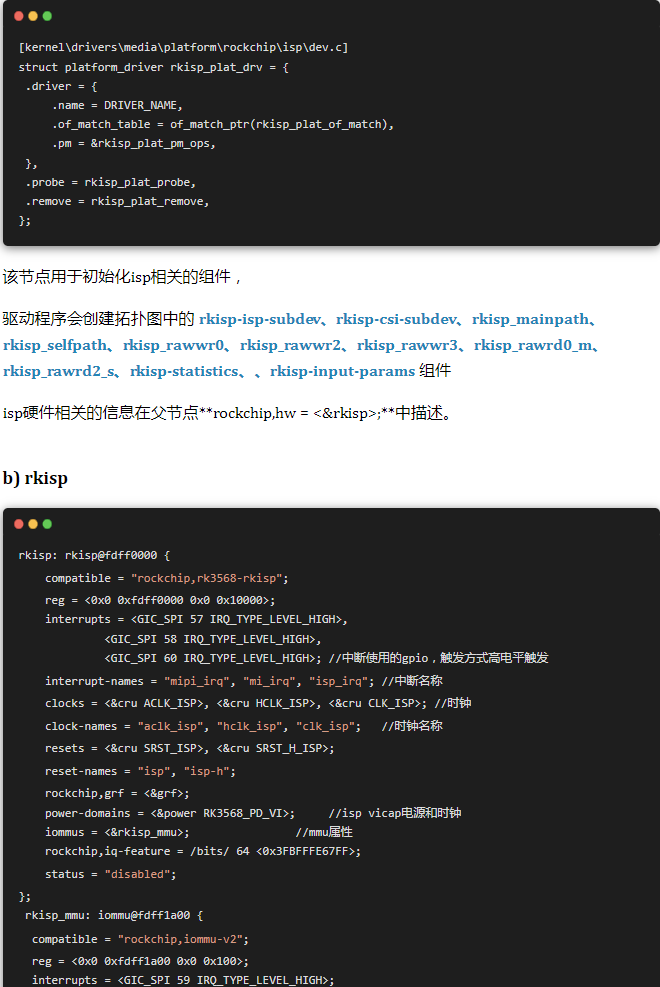Click the dev.c file path line in the code
This screenshot has height=987, width=660.
[x=183, y=48]
